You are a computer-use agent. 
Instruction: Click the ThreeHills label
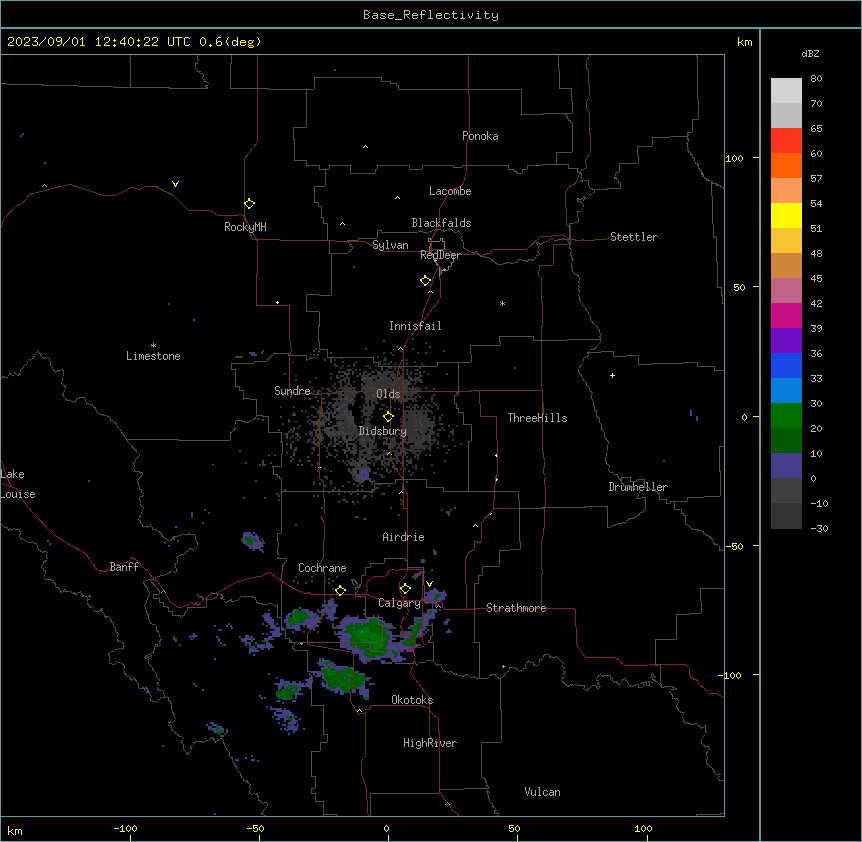point(538,418)
